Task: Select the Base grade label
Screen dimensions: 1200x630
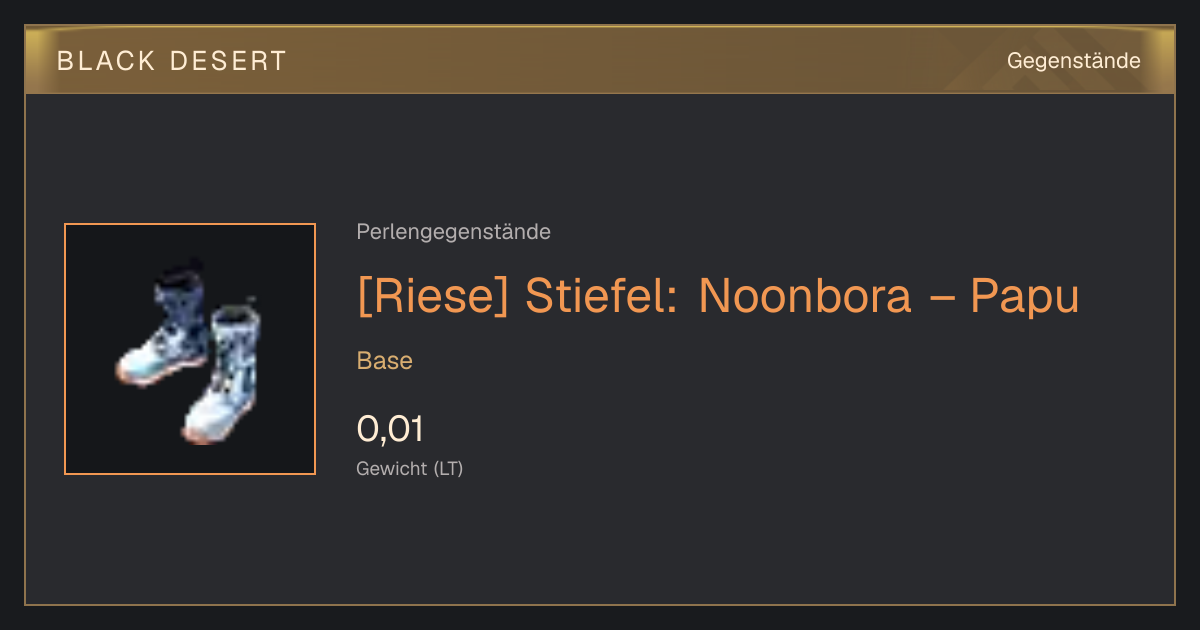Action: point(384,361)
